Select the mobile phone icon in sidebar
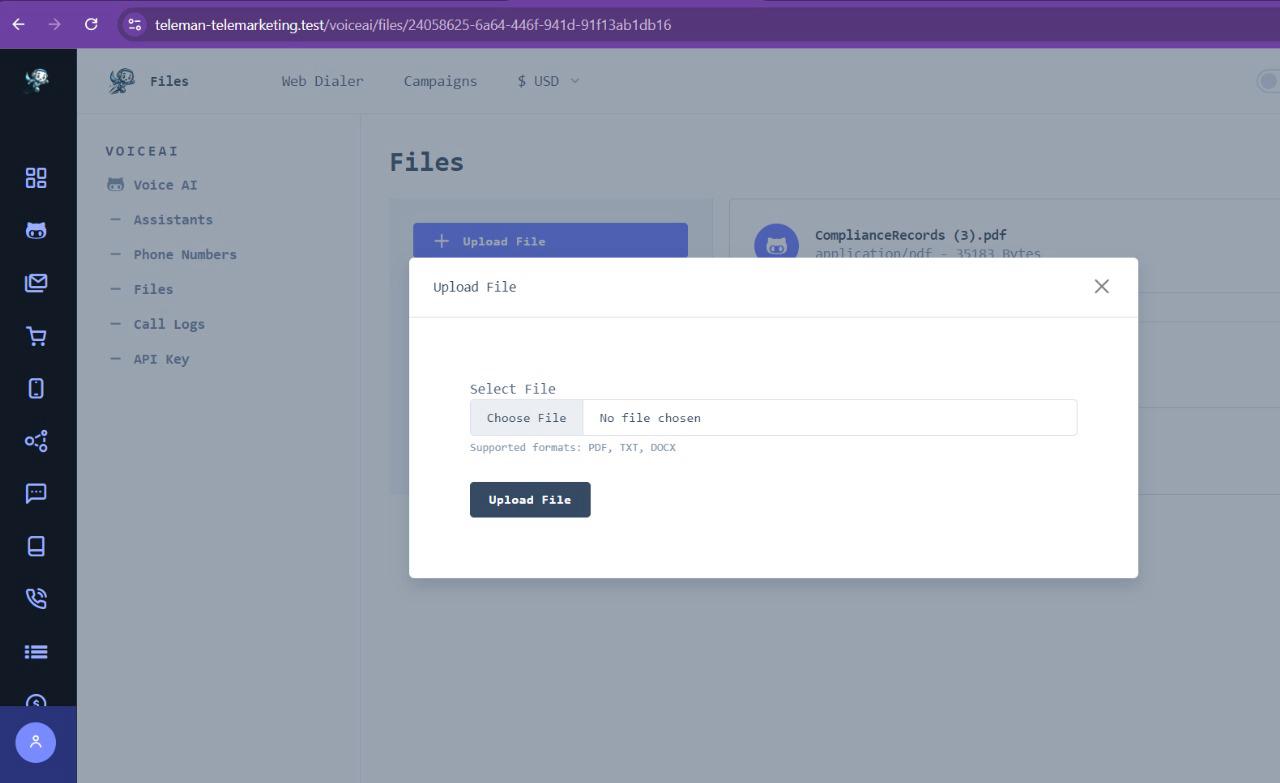1280x783 pixels. tap(36, 388)
